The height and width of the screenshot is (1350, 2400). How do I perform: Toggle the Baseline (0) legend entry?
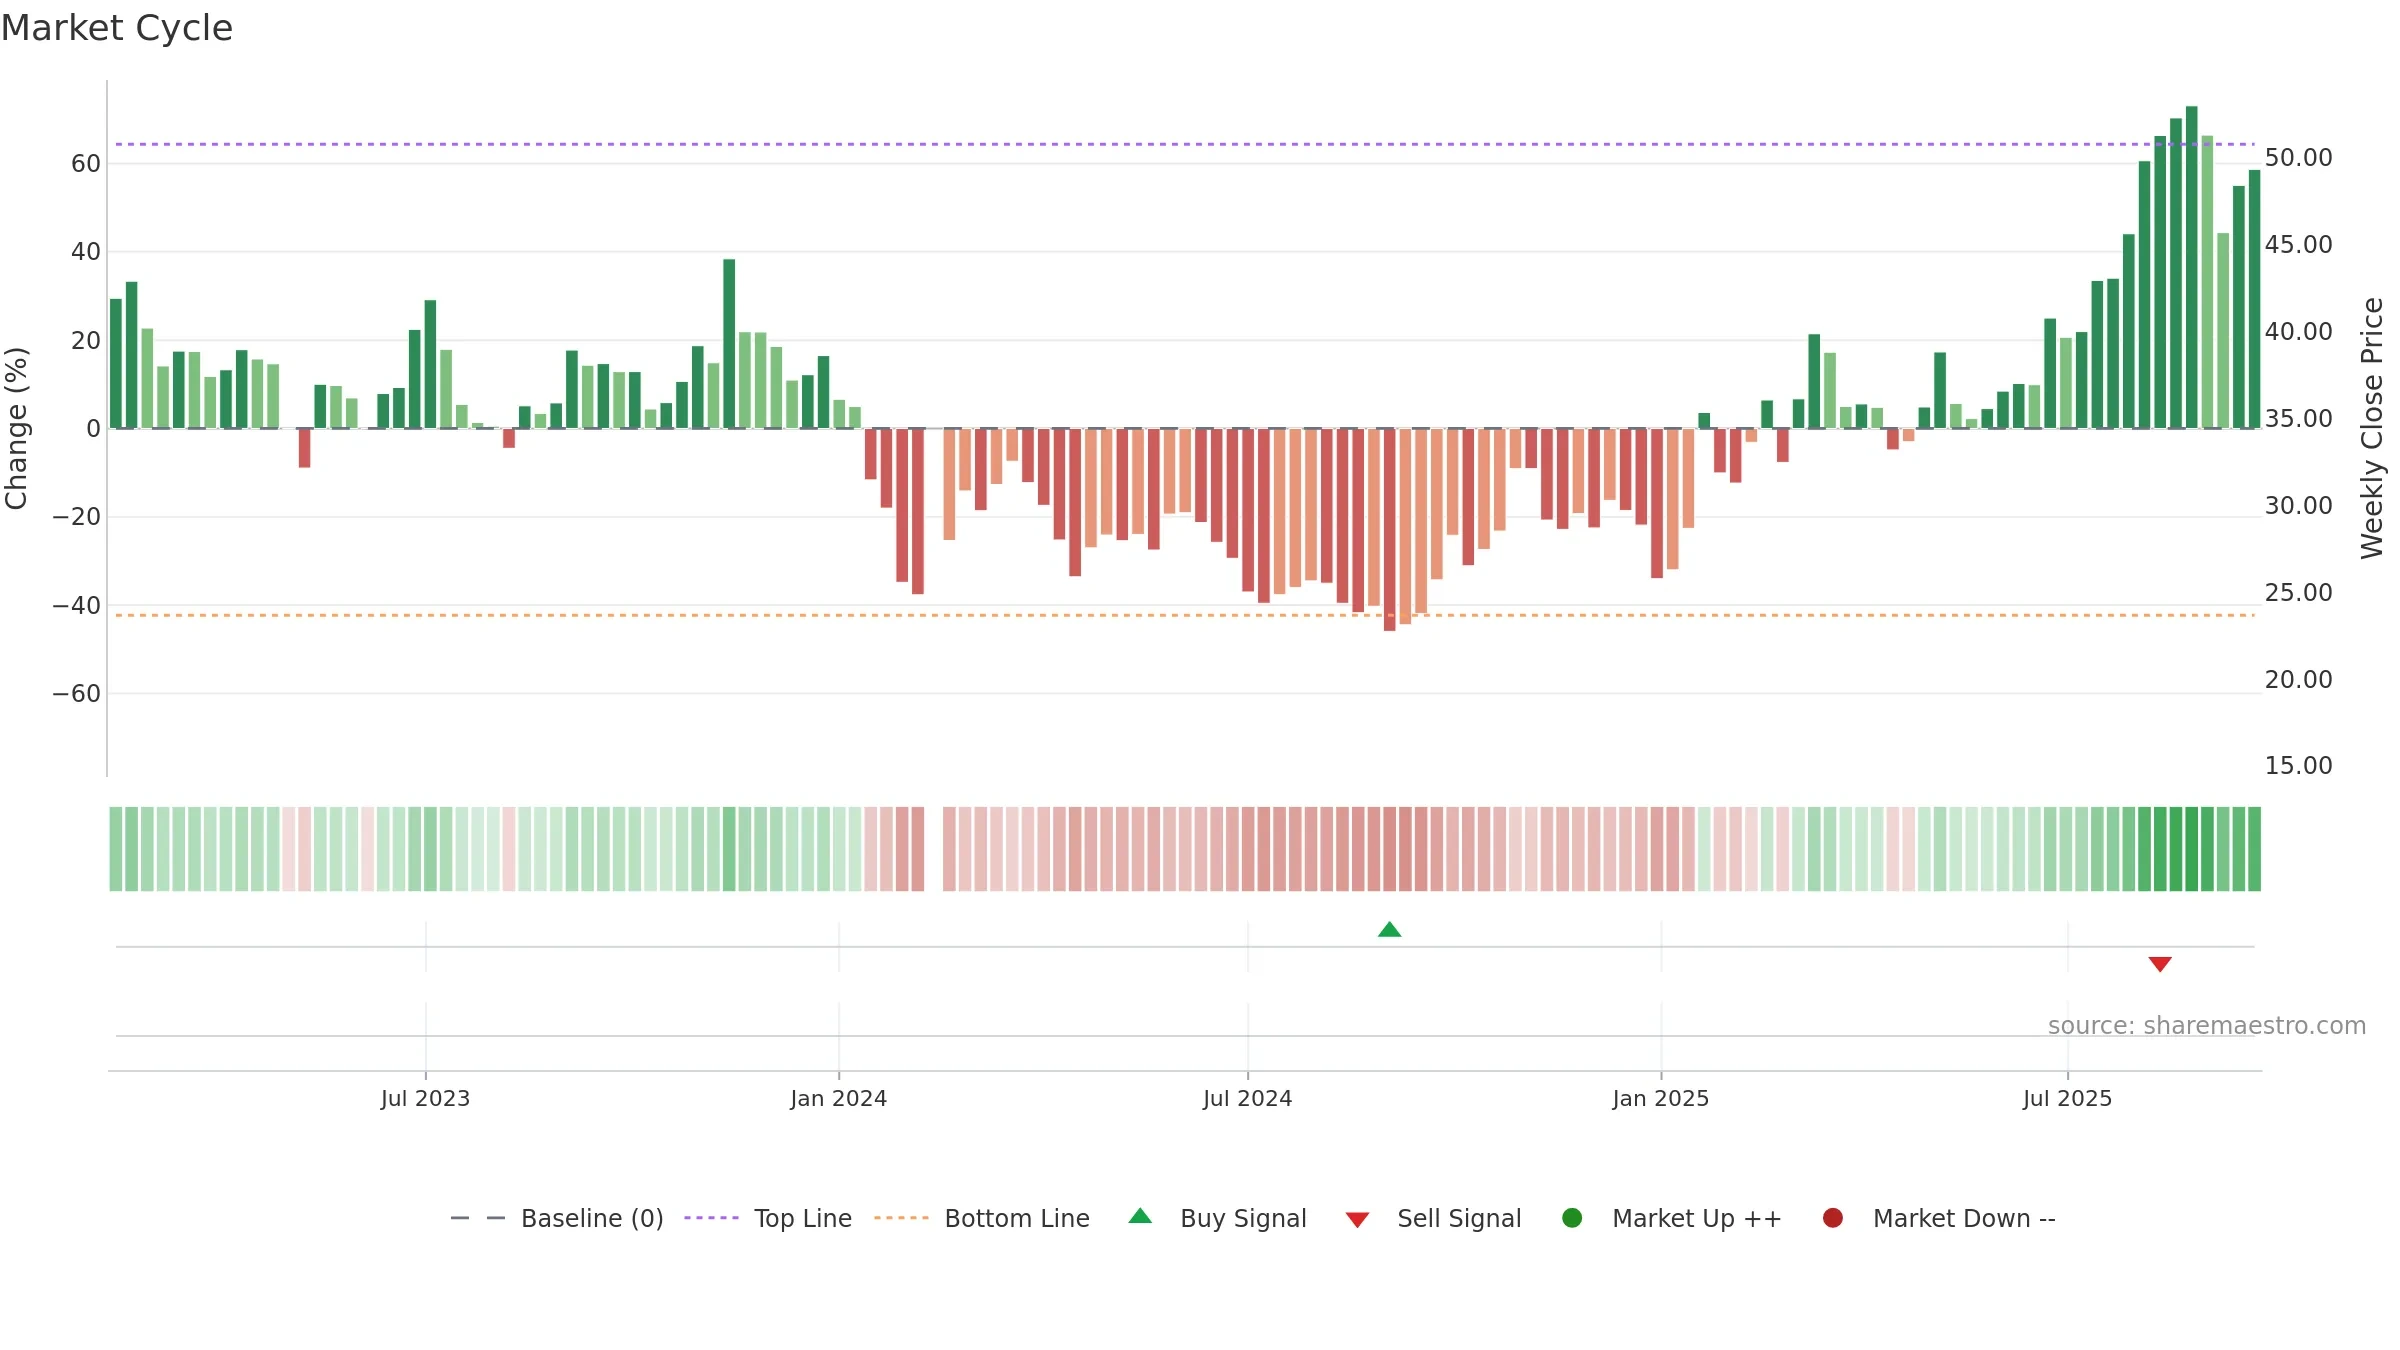click(557, 1218)
